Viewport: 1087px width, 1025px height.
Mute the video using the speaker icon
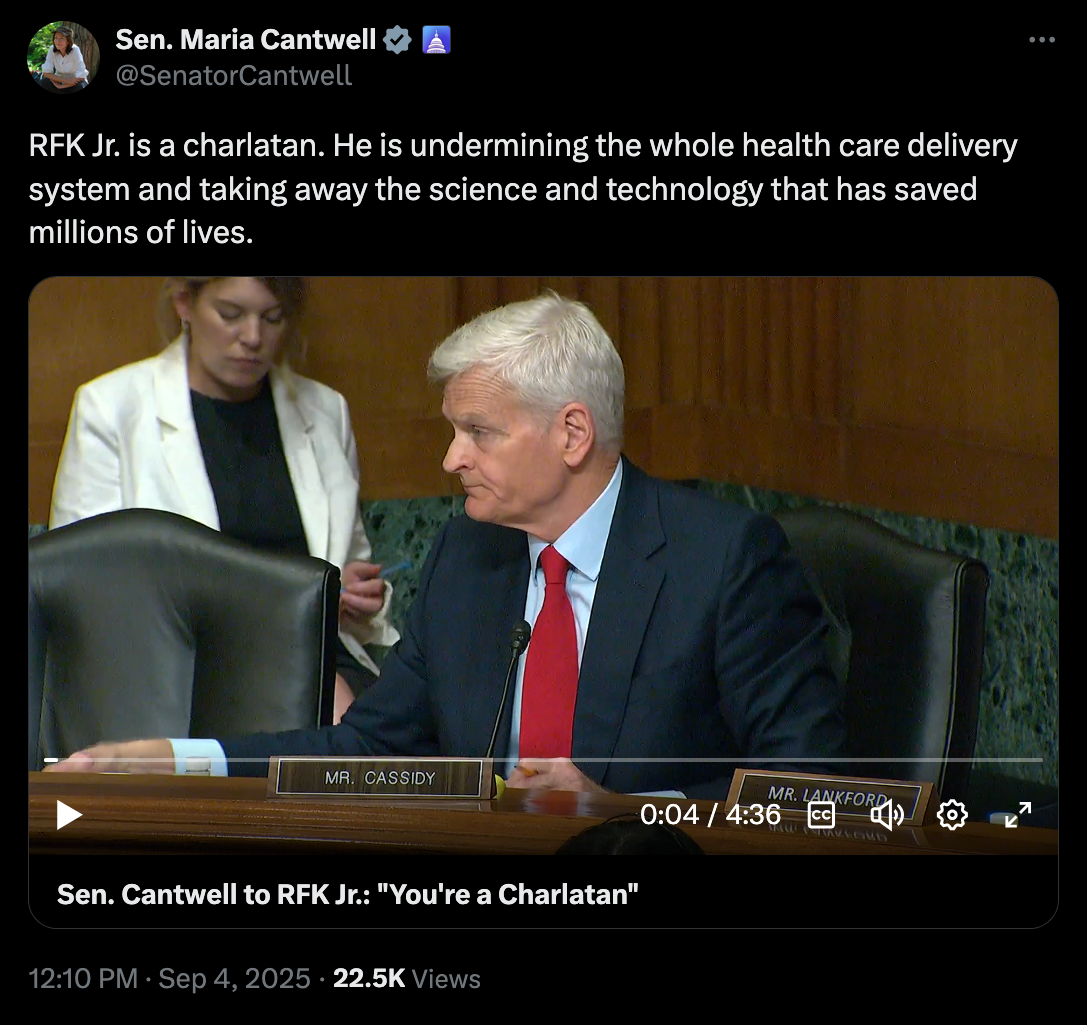click(x=887, y=814)
